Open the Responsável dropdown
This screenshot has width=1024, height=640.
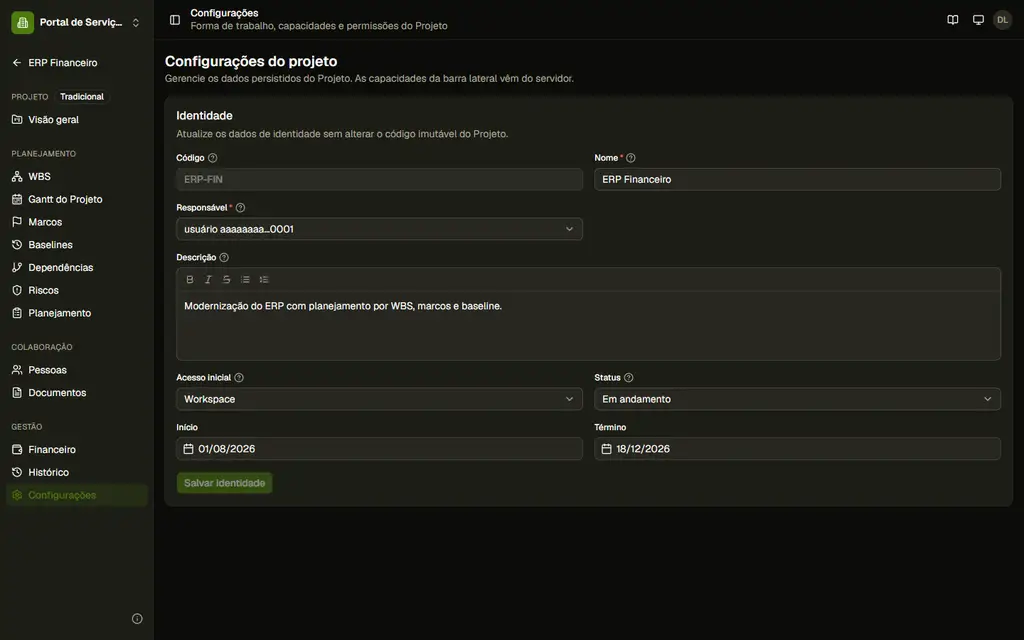(379, 229)
